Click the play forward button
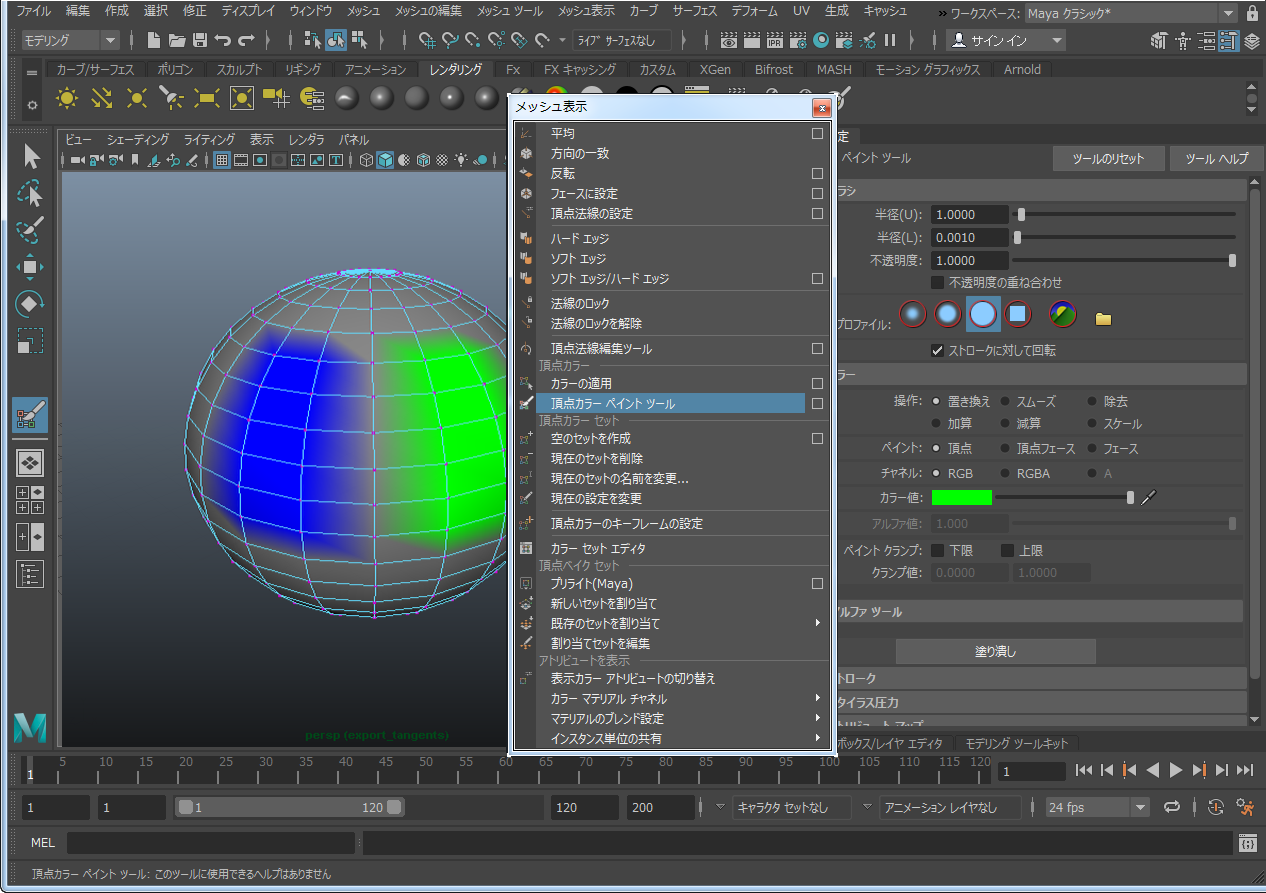The width and height of the screenshot is (1266, 893). 1176,770
